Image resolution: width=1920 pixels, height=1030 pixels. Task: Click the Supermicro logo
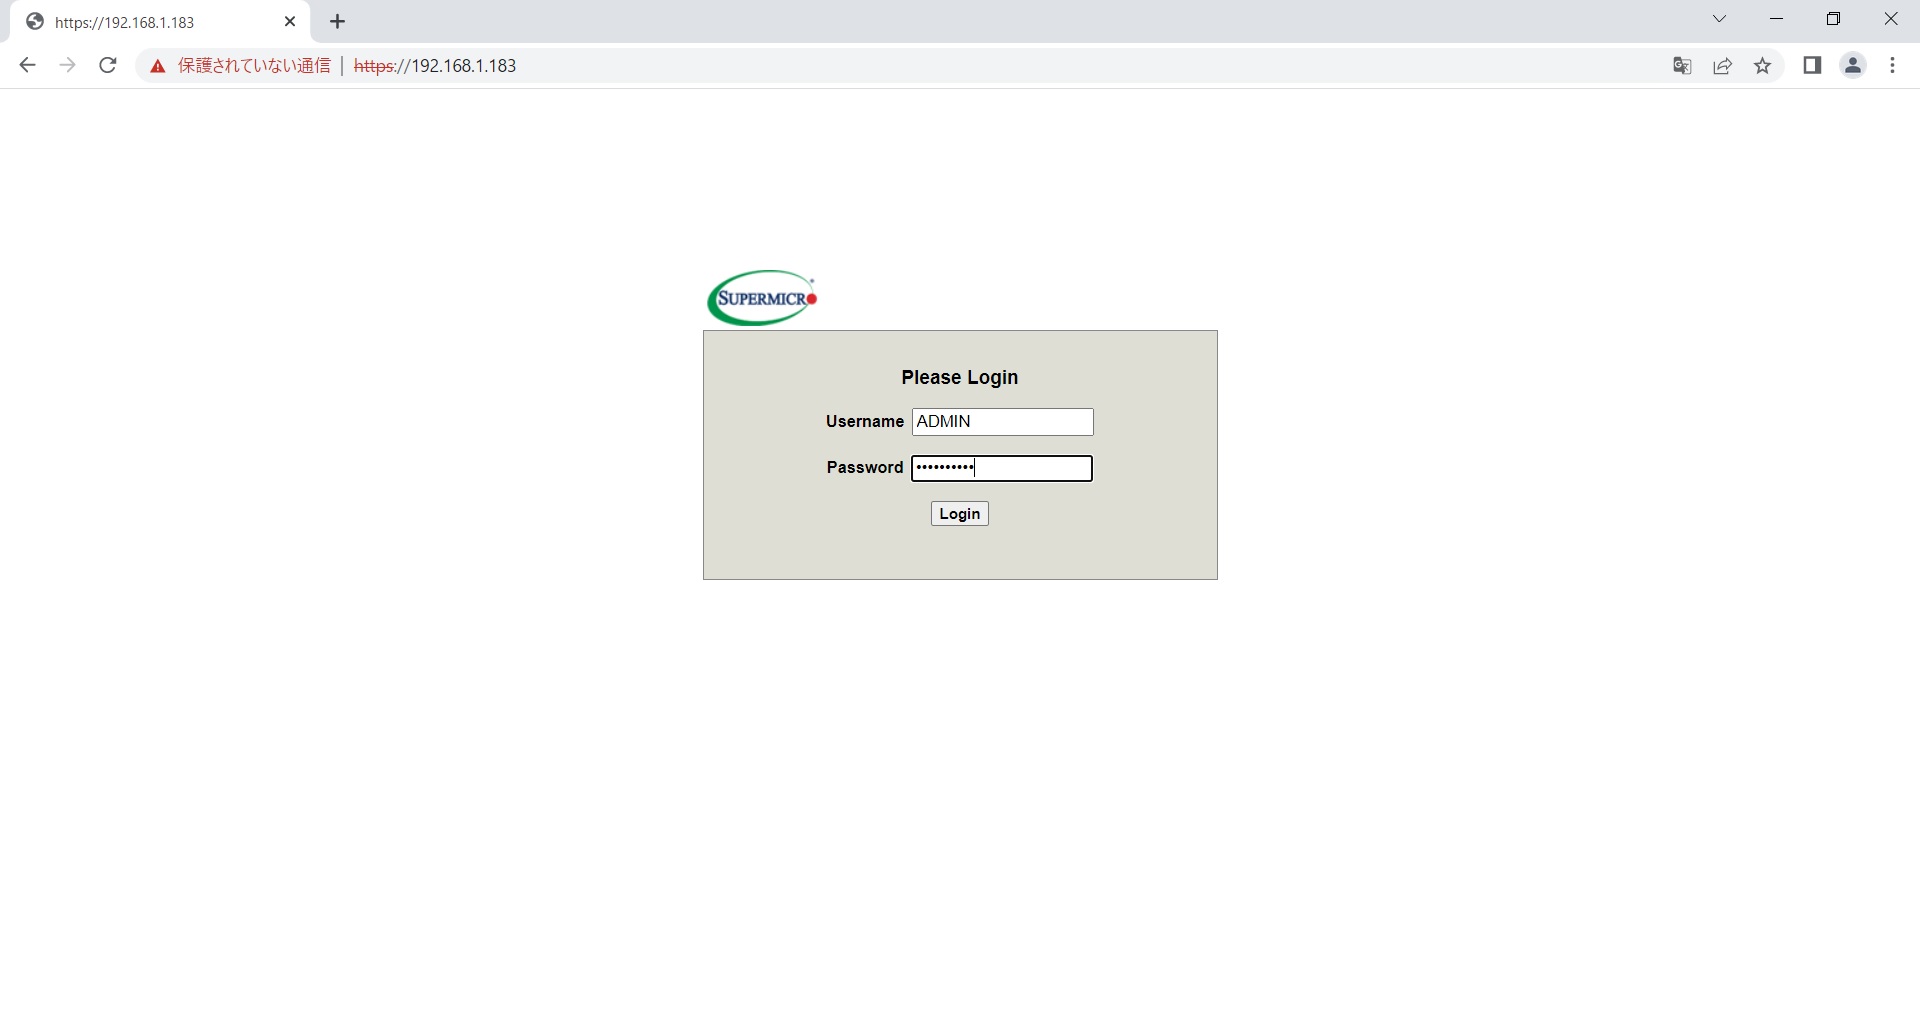click(x=762, y=298)
